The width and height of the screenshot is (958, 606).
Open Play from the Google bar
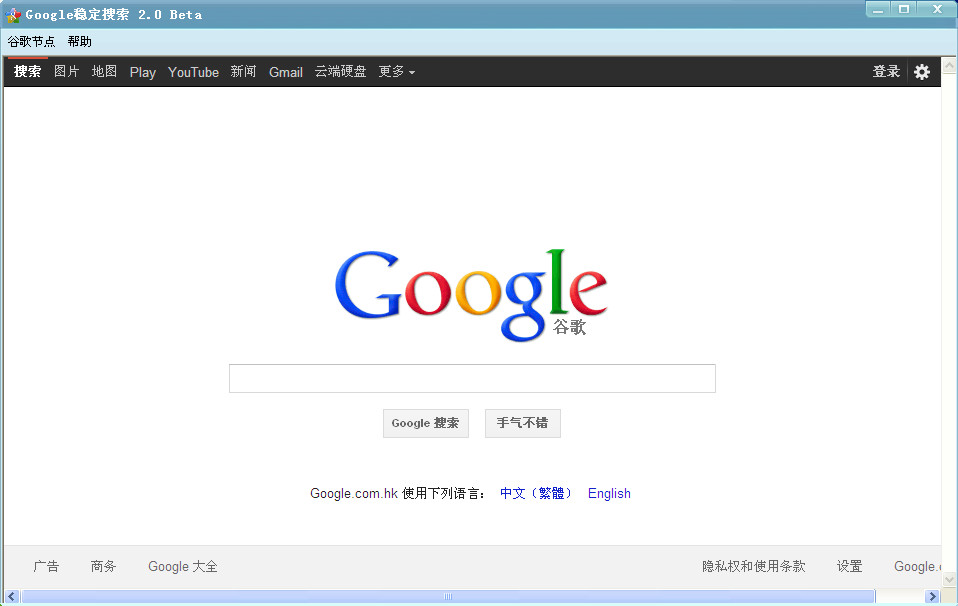coord(142,72)
